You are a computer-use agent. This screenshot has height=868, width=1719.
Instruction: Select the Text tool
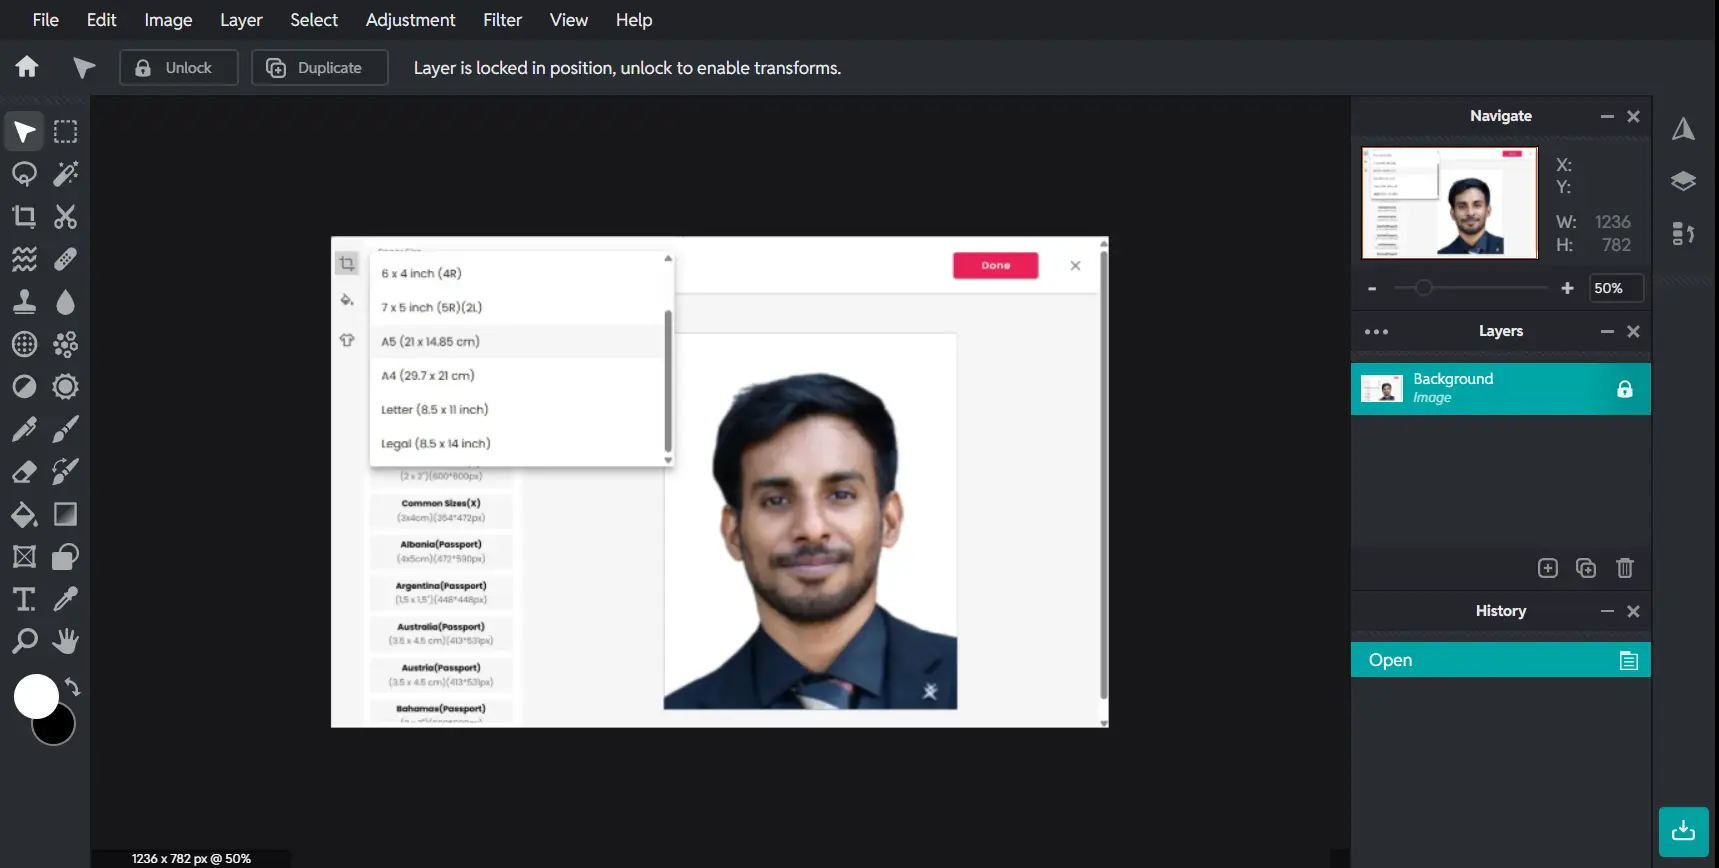coord(24,599)
